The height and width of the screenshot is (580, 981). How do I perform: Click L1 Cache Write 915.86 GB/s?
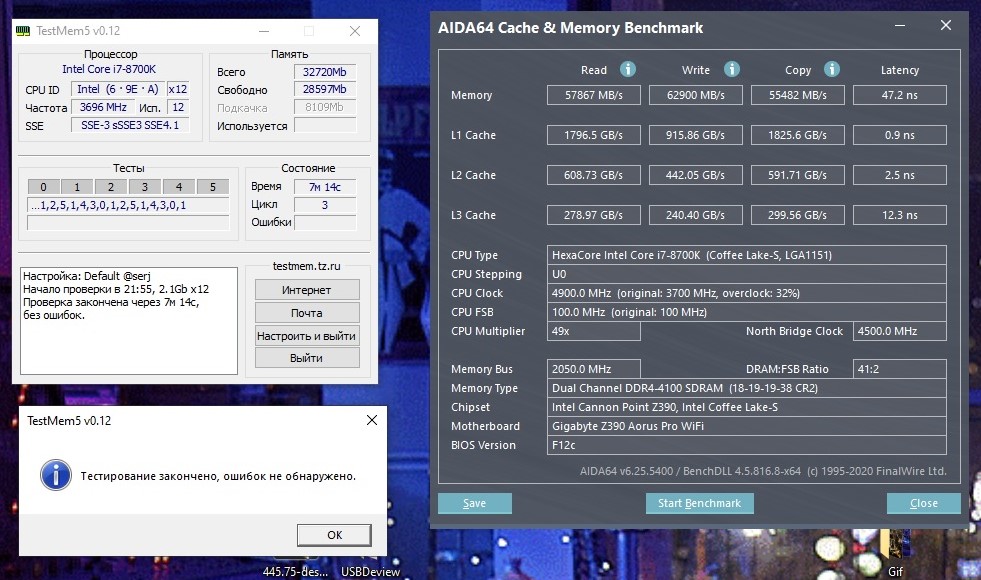[696, 135]
